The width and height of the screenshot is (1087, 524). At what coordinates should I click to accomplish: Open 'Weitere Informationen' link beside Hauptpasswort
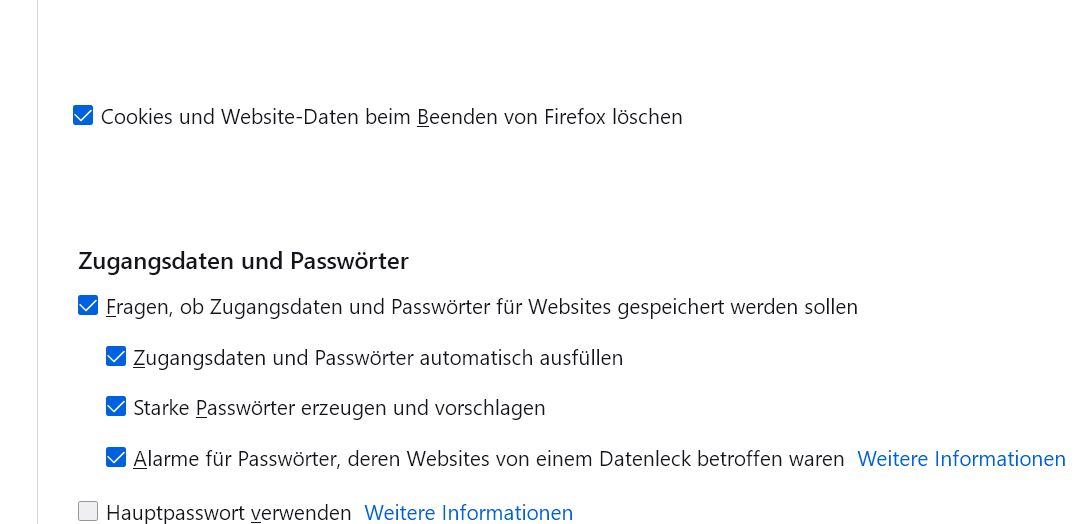point(468,513)
